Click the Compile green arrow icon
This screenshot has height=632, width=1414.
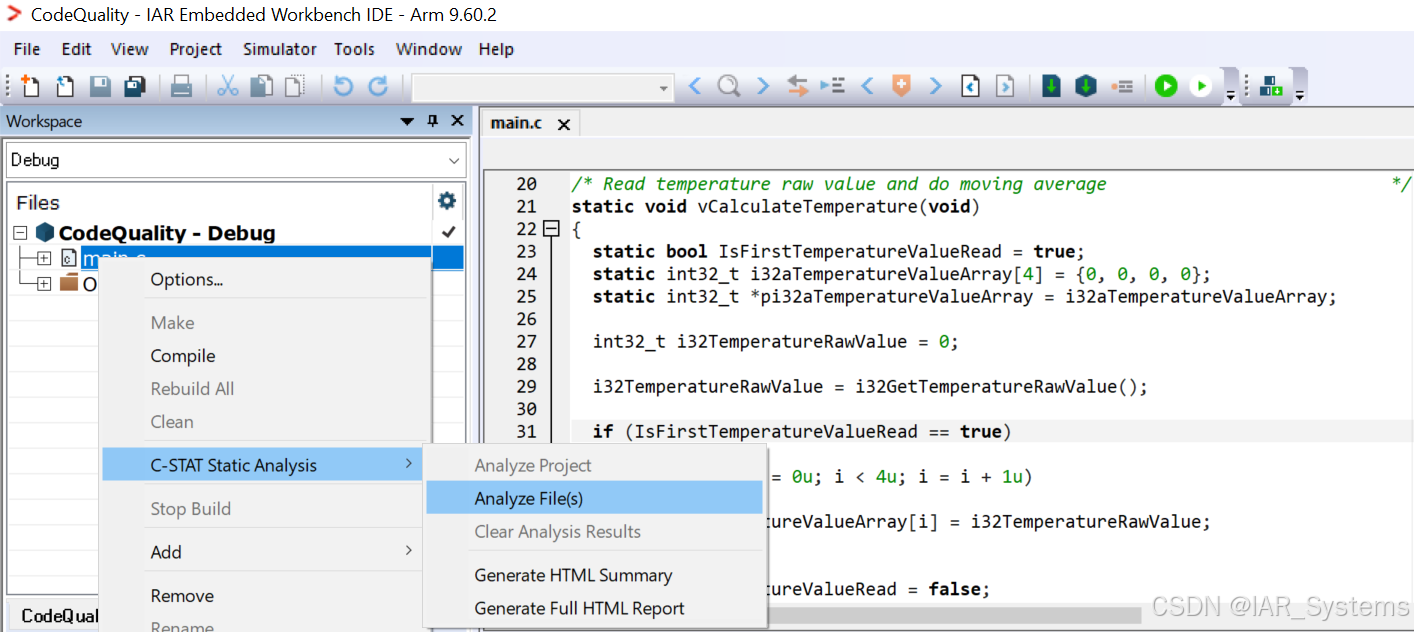point(1051,87)
